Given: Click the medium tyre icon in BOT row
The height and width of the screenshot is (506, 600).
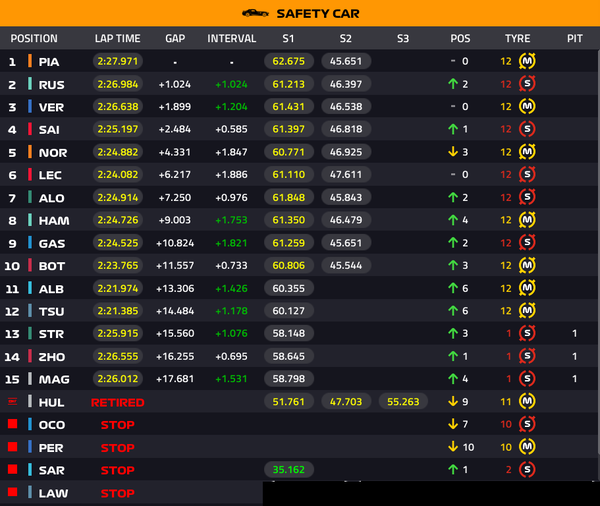Looking at the screenshot, I should pos(527,265).
